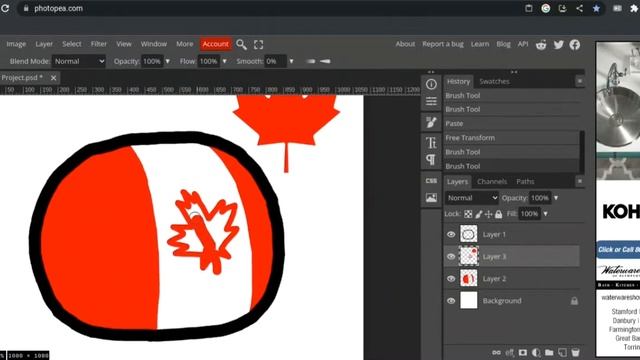This screenshot has height=360, width=640.
Task: Expand the layer Fill arrow
Action: 545,214
